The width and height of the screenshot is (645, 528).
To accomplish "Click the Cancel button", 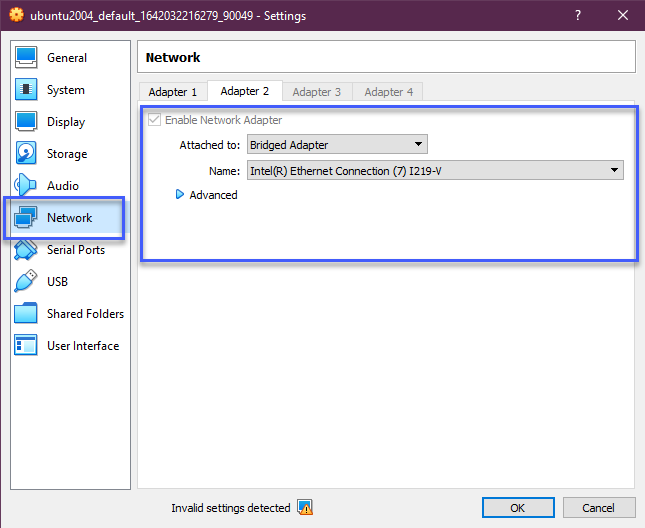I will [597, 508].
